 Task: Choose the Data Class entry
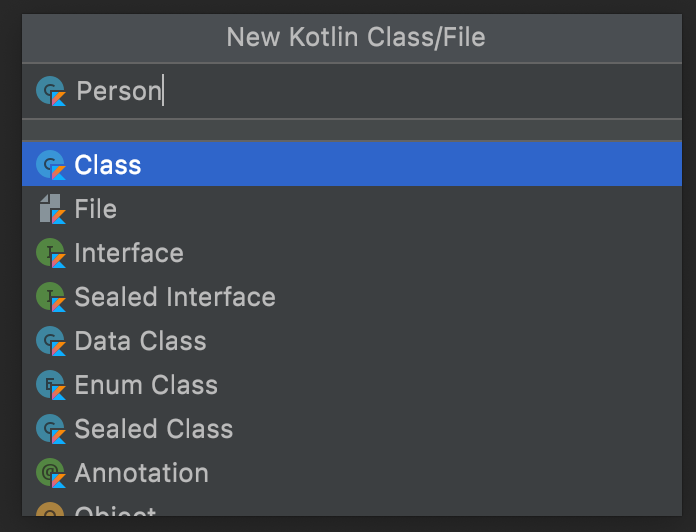[x=352, y=340]
